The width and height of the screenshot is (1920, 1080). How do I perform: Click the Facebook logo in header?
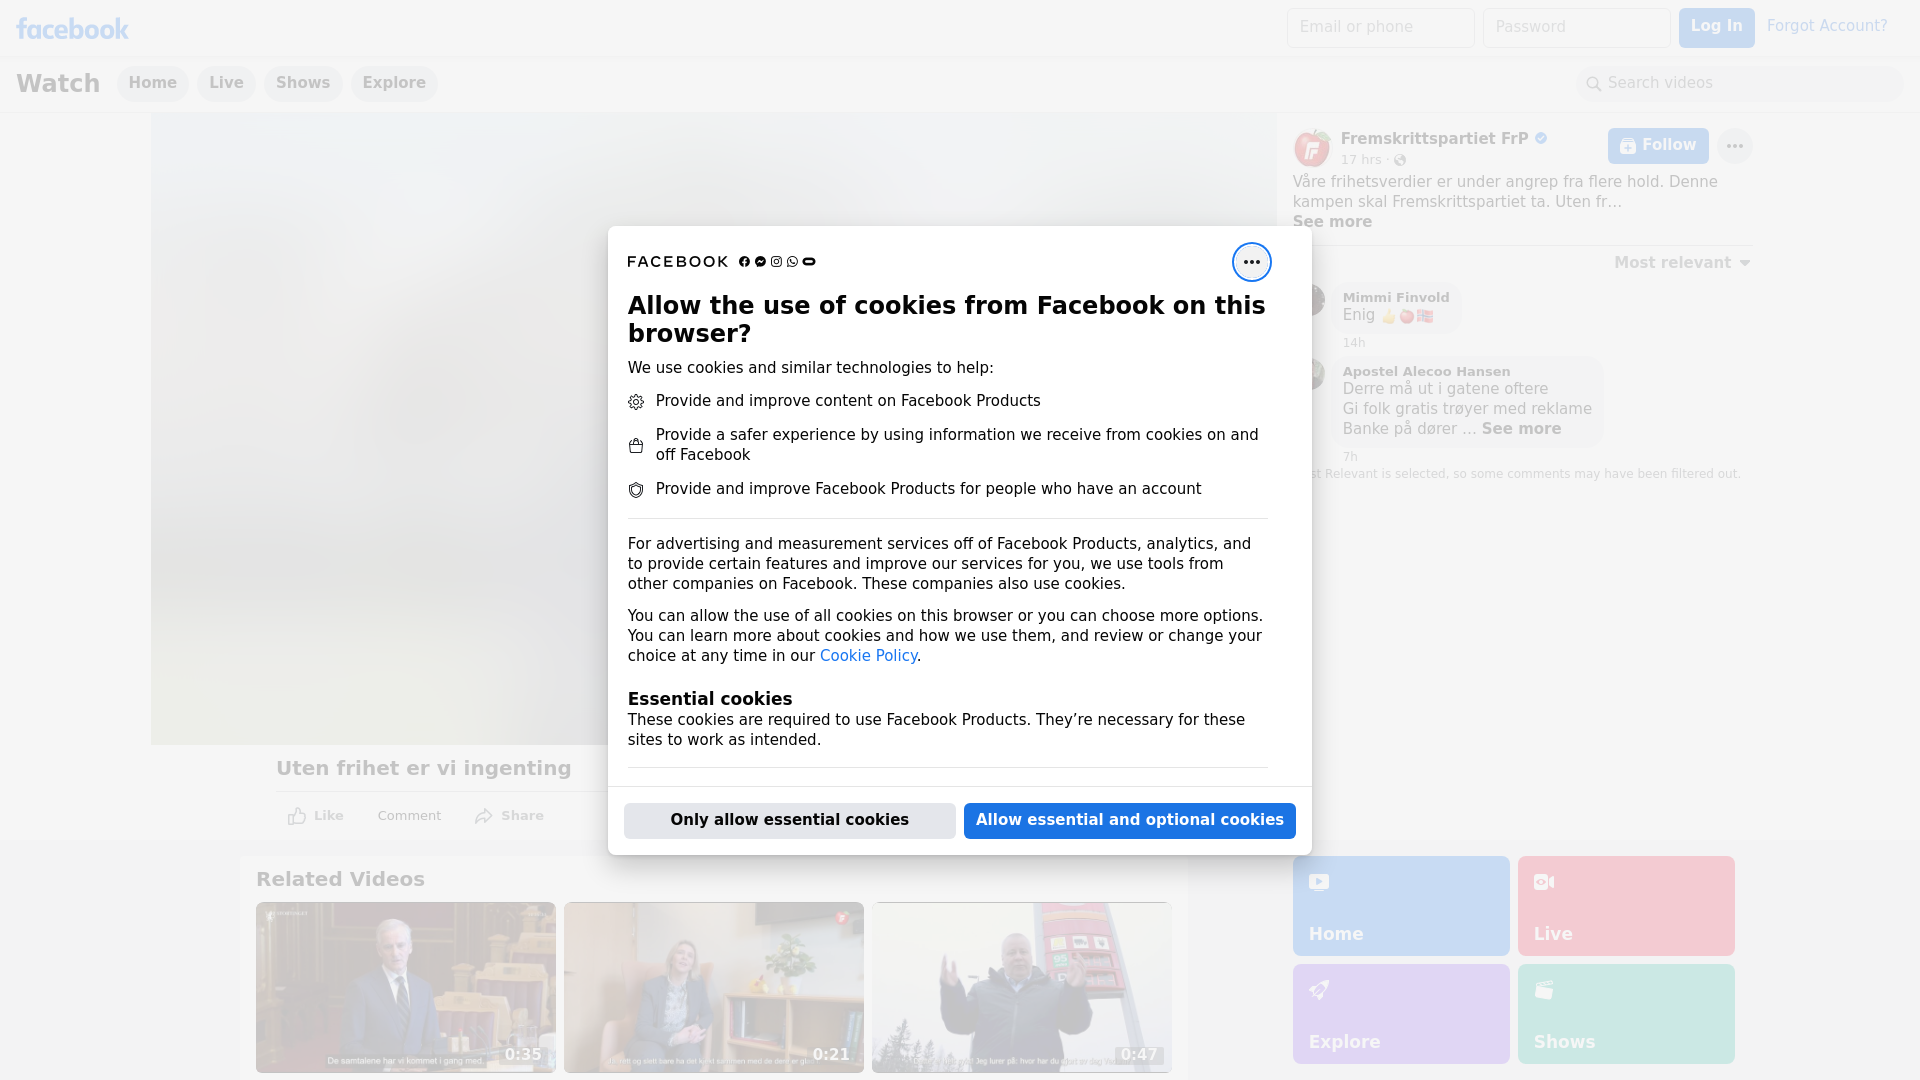click(x=72, y=29)
